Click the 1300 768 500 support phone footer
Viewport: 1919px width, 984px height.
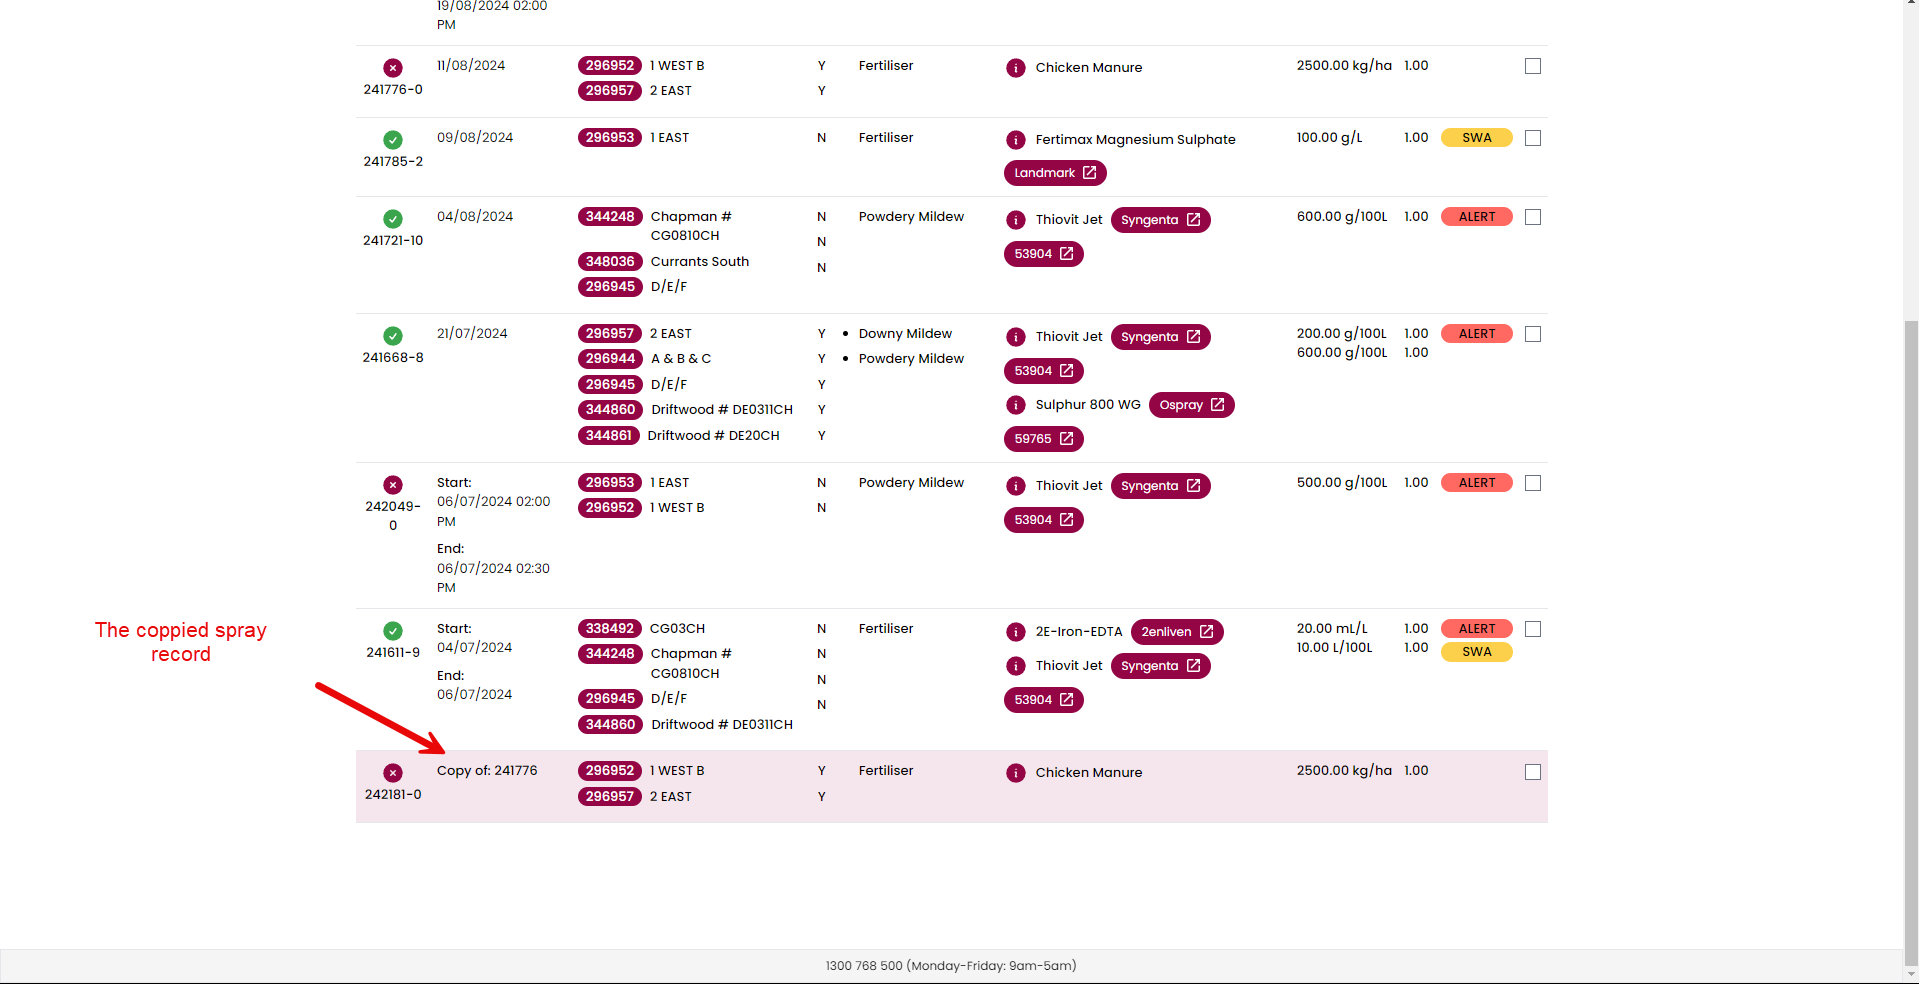pyautogui.click(x=951, y=965)
